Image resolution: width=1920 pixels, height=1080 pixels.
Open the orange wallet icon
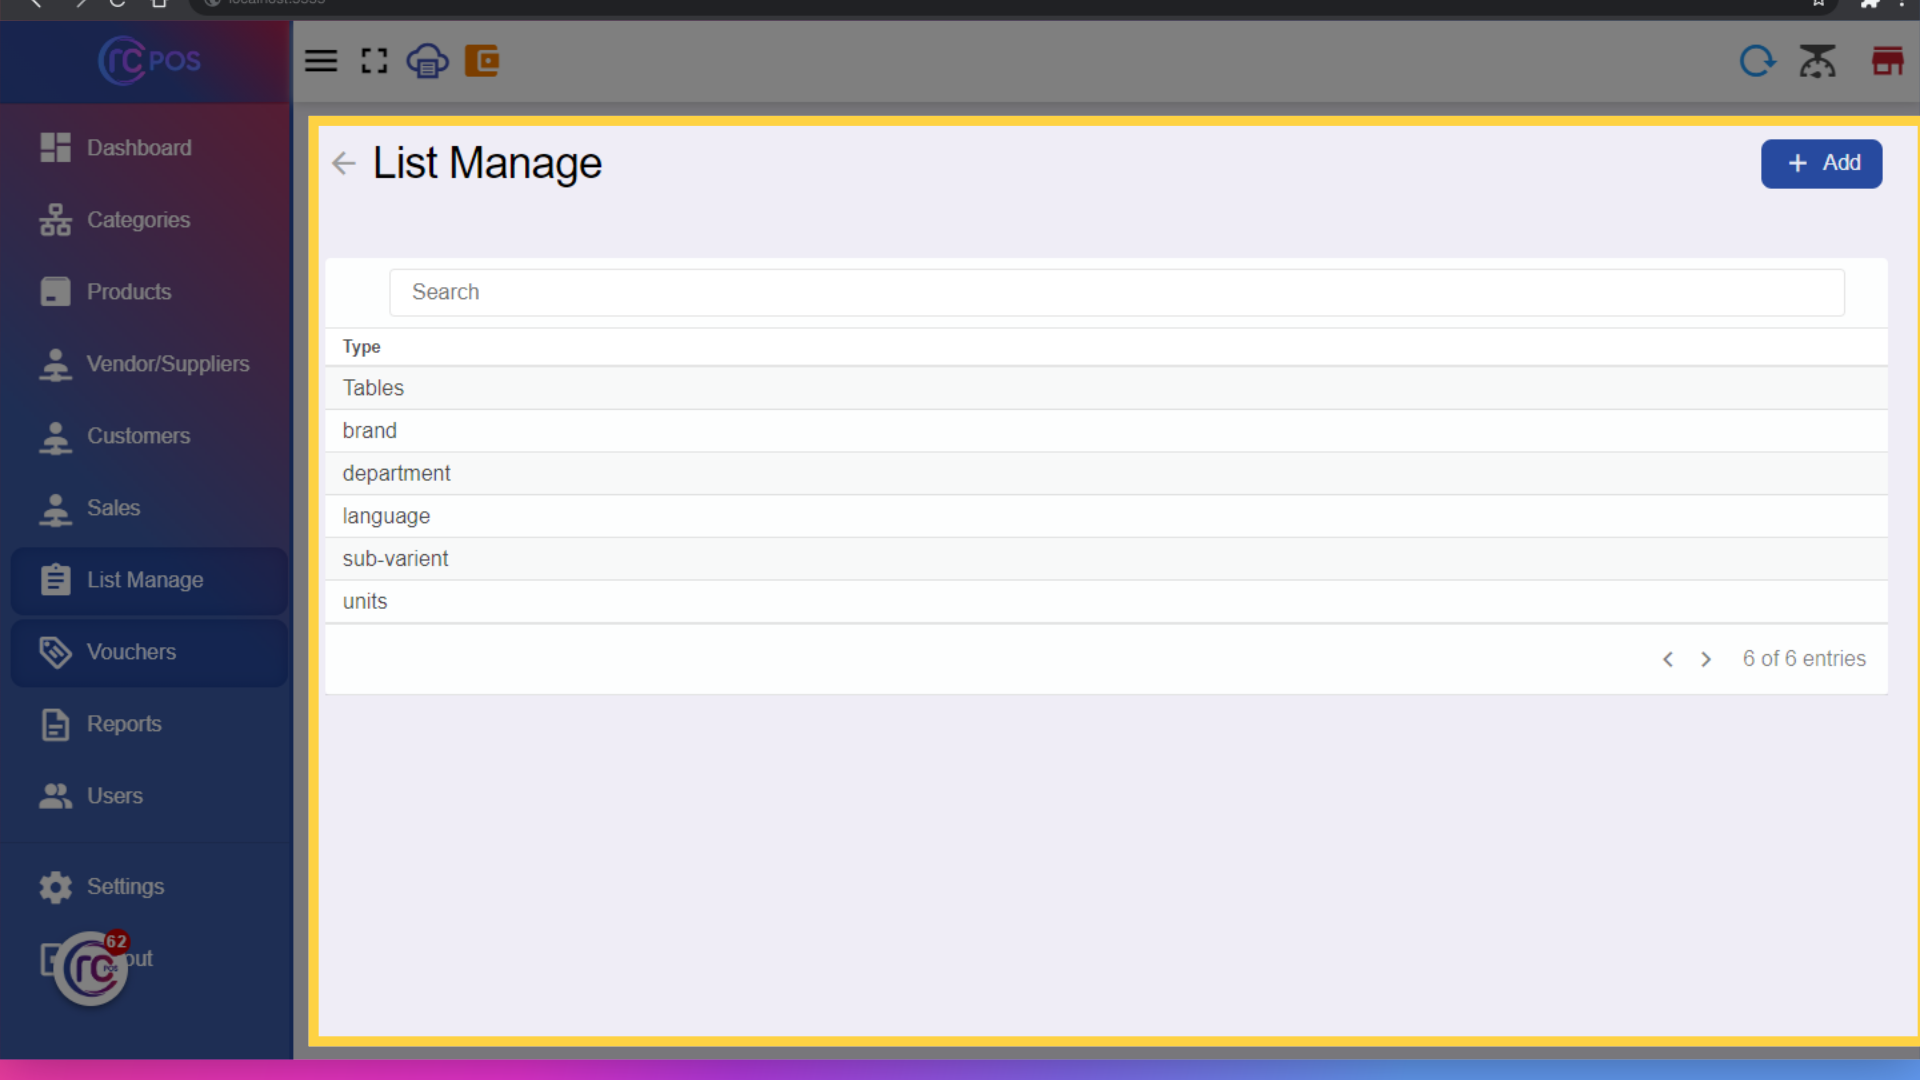pos(482,61)
